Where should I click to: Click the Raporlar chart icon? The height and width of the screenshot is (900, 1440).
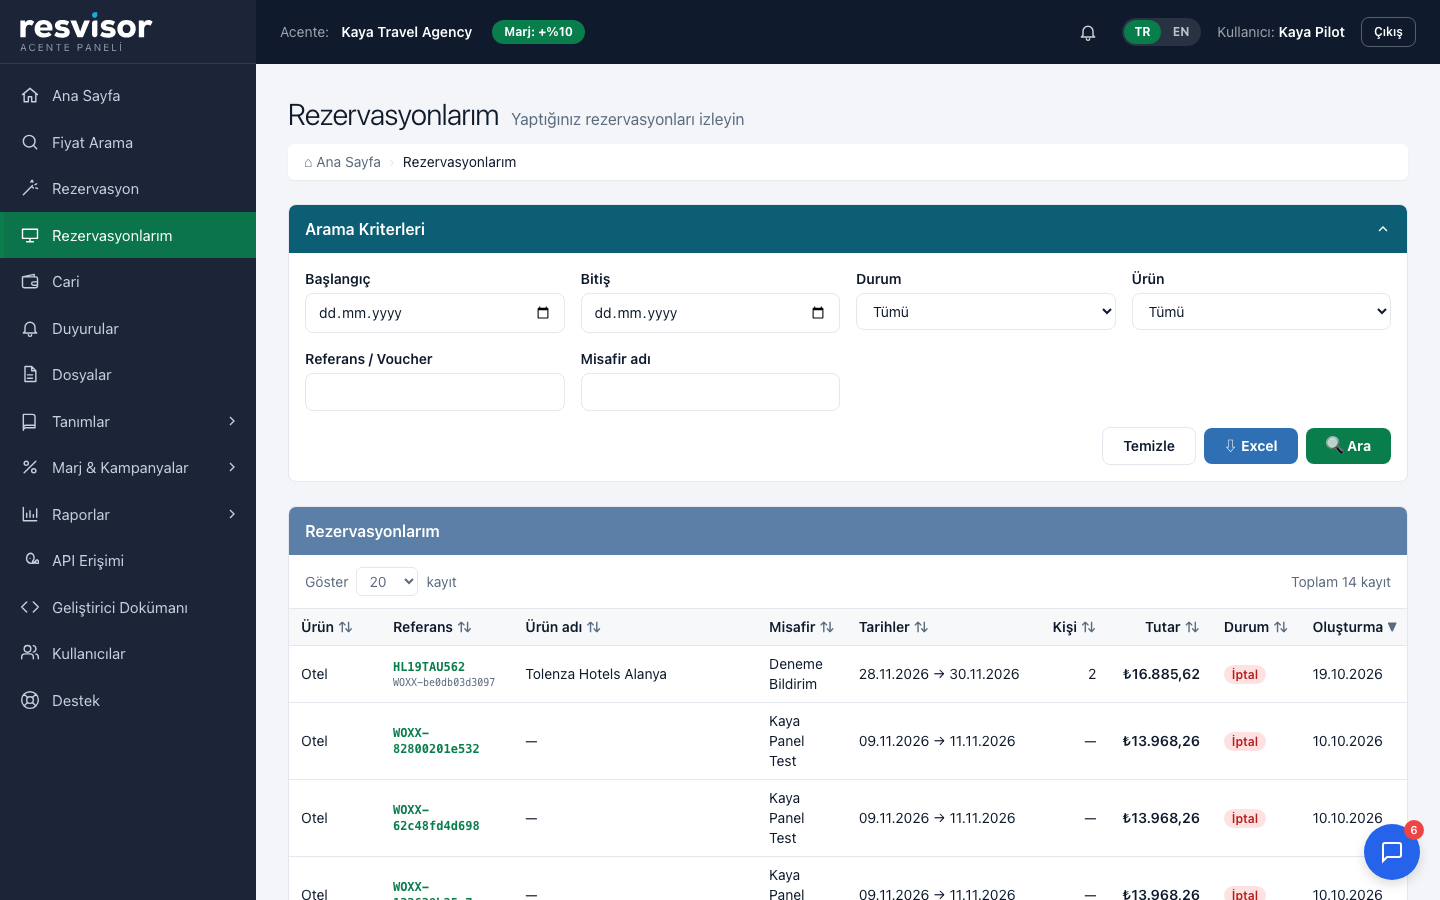tap(31, 514)
